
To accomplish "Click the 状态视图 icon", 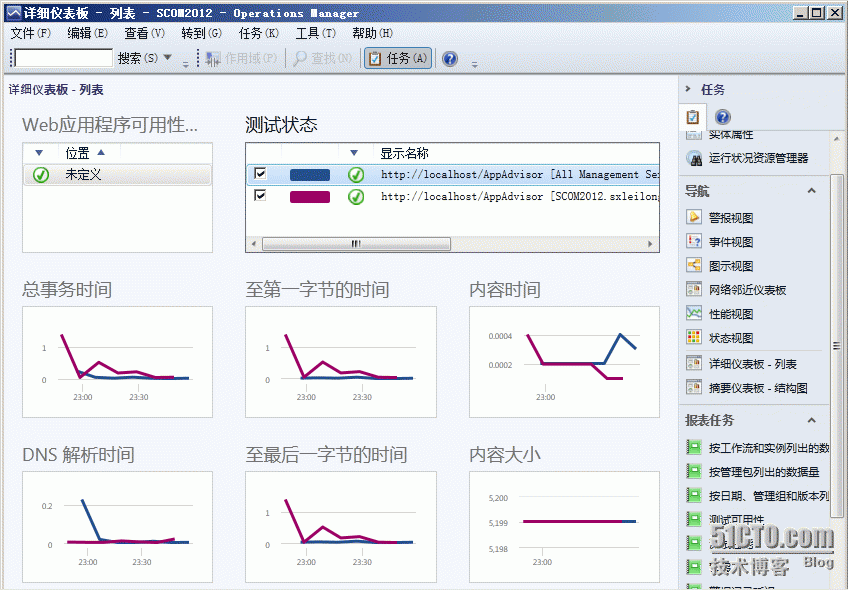I will pyautogui.click(x=693, y=337).
